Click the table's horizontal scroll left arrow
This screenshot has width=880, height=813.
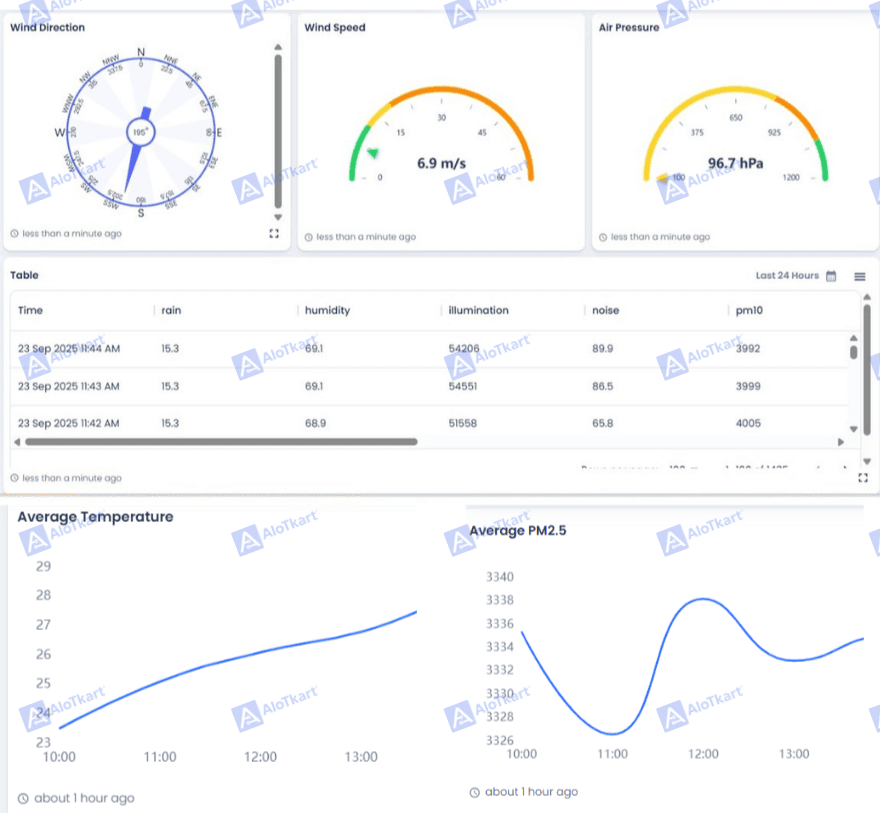pyautogui.click(x=17, y=442)
